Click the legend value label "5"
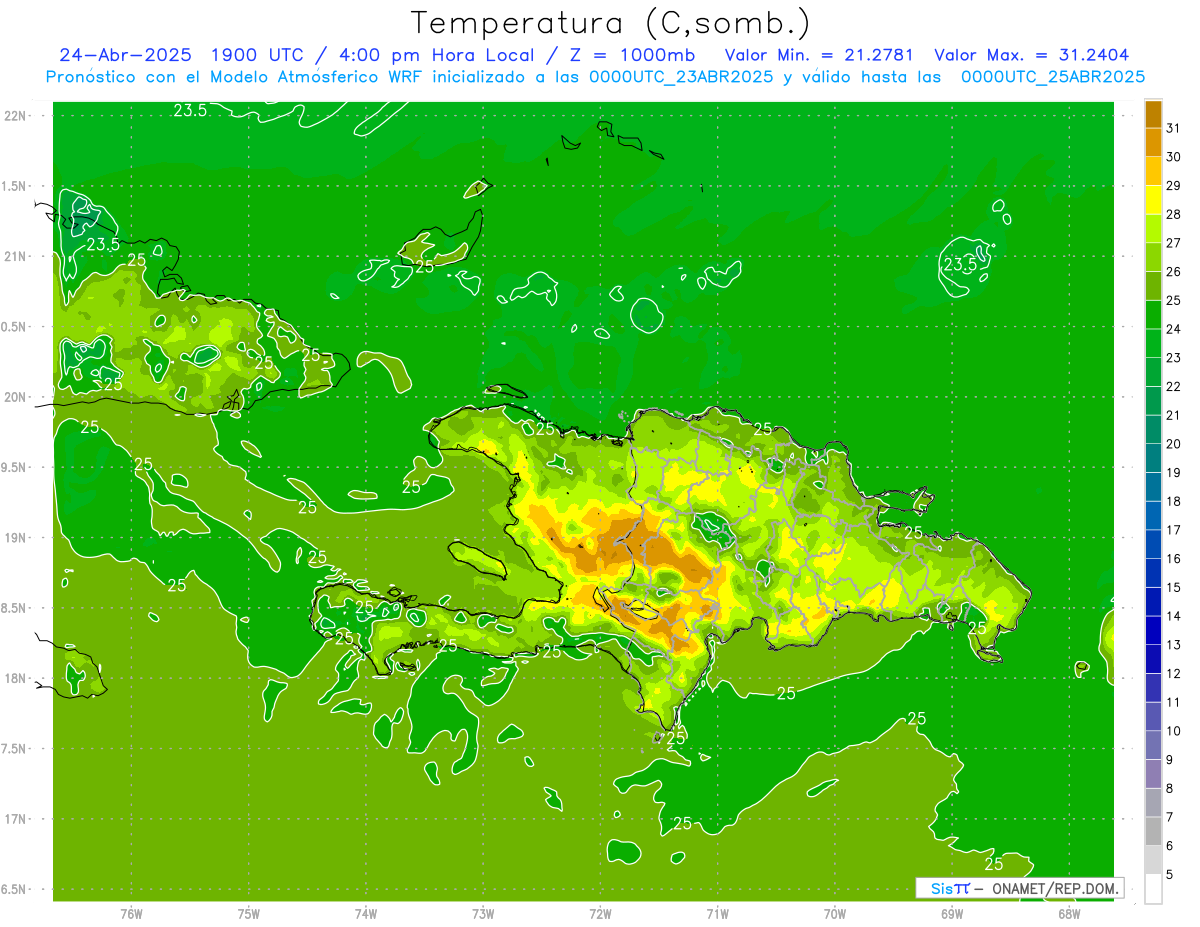Screen dimensions: 1200x927 coord(1170,874)
